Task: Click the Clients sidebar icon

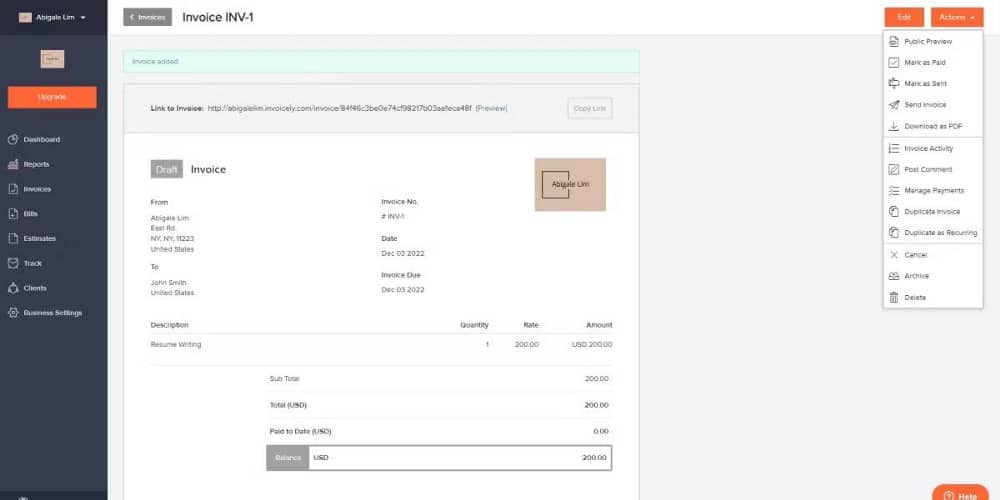Action: 14,288
